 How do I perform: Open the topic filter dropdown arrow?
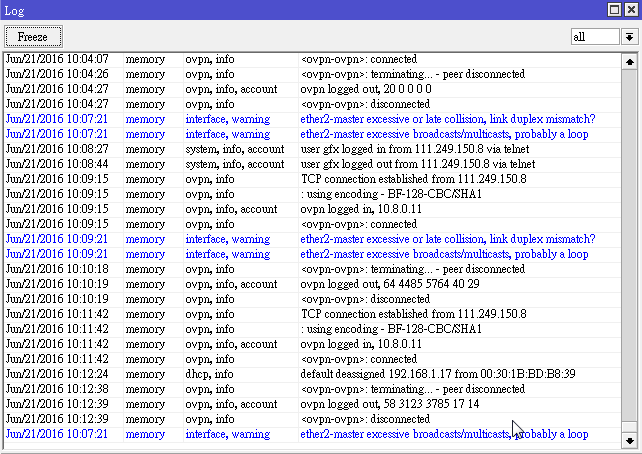click(x=629, y=37)
